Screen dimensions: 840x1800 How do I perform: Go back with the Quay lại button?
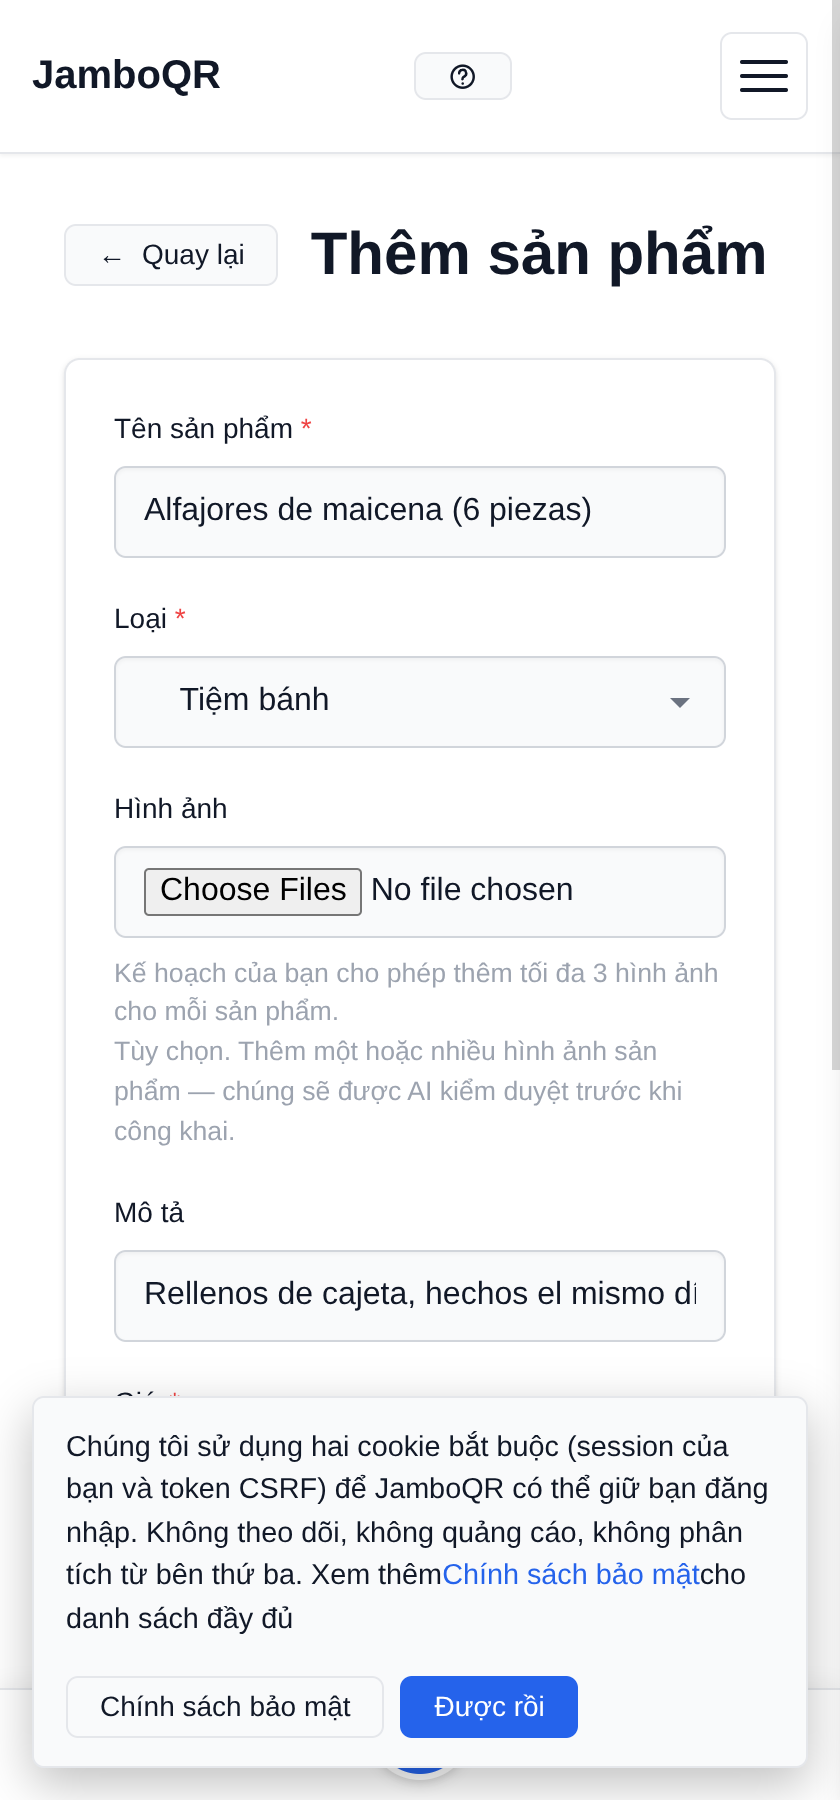[171, 255]
